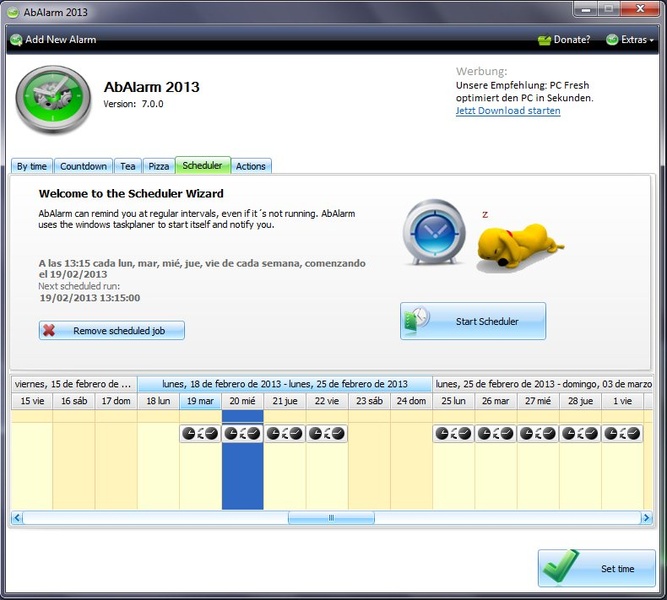667x600 pixels.
Task: Select the 26 mar day header
Action: [x=496, y=401]
